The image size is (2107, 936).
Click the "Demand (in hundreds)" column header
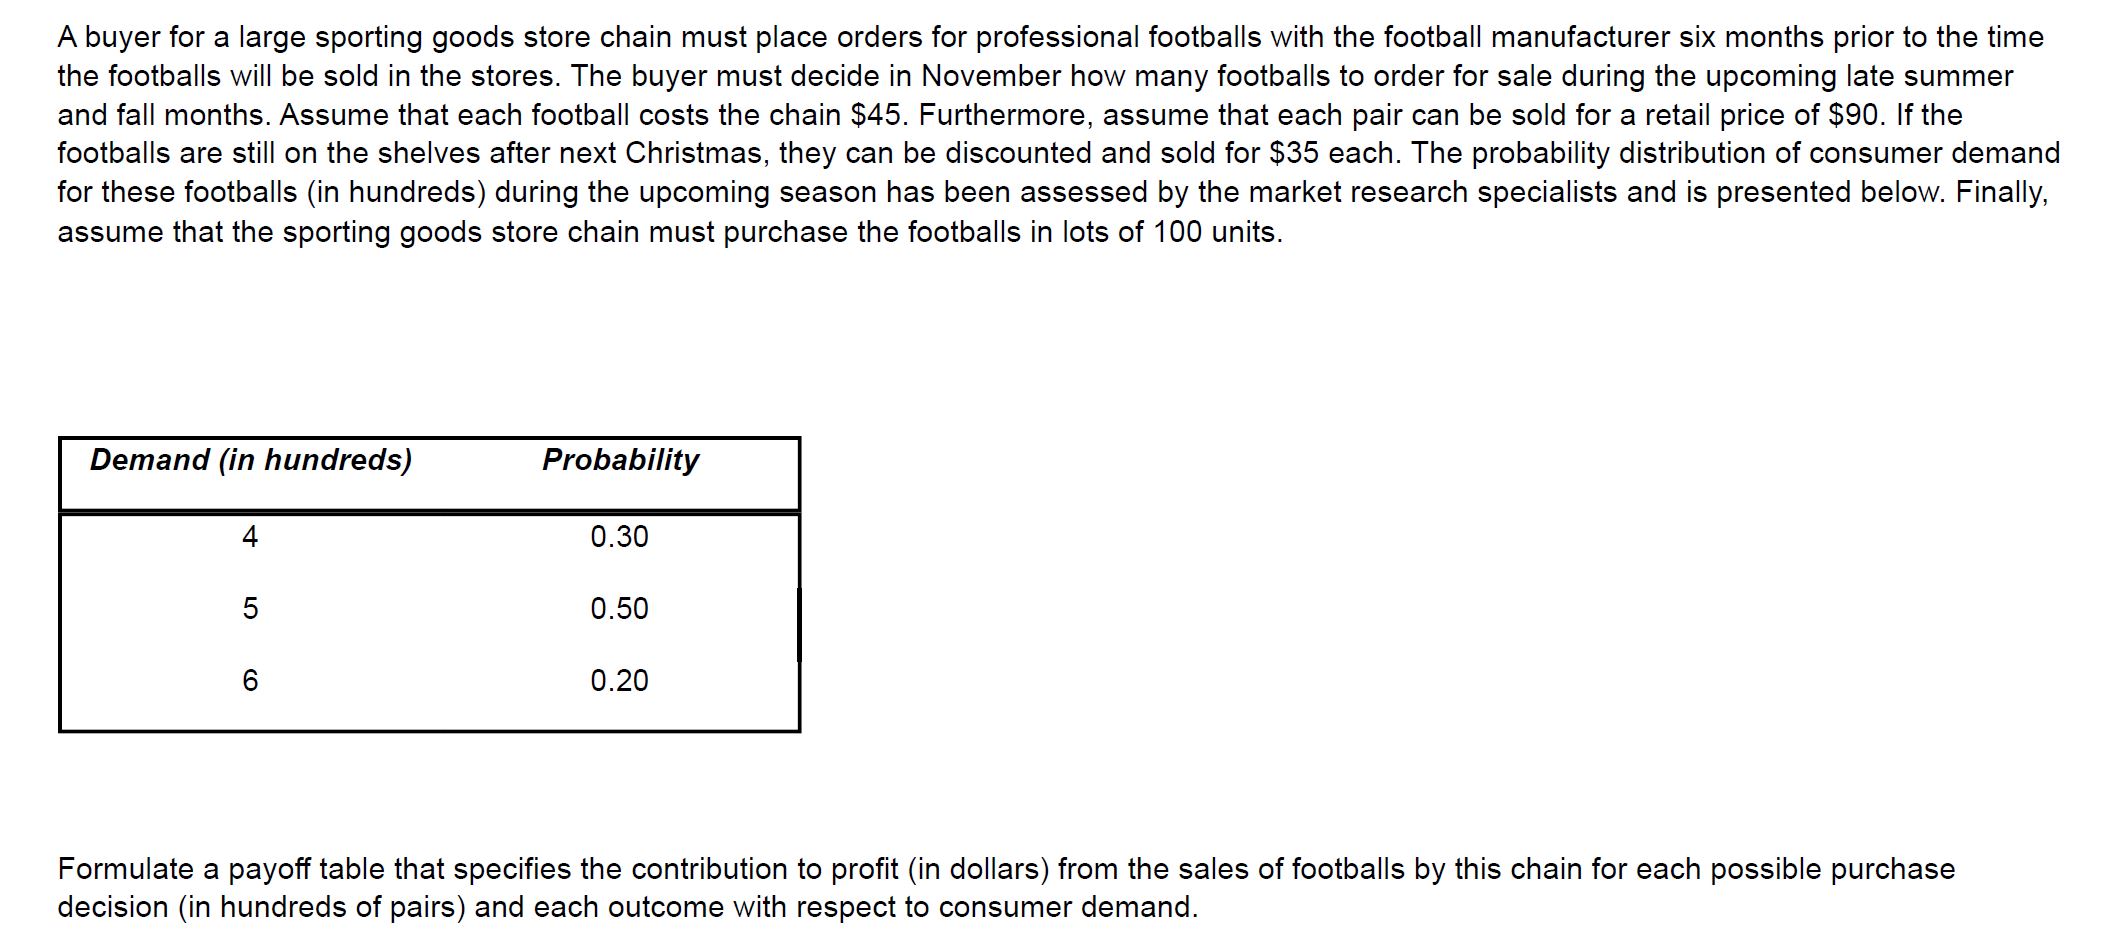[251, 460]
